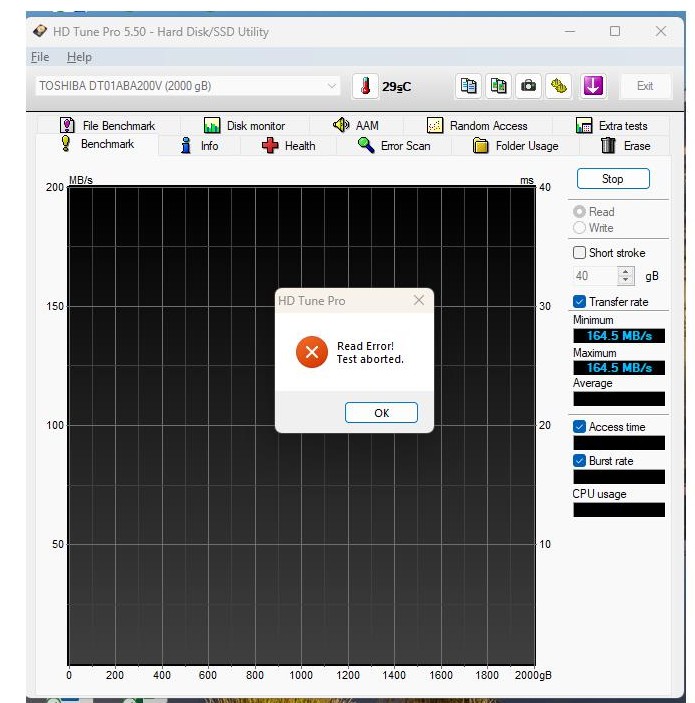Open the Health tab with red cross
The height and width of the screenshot is (703, 695).
288,146
